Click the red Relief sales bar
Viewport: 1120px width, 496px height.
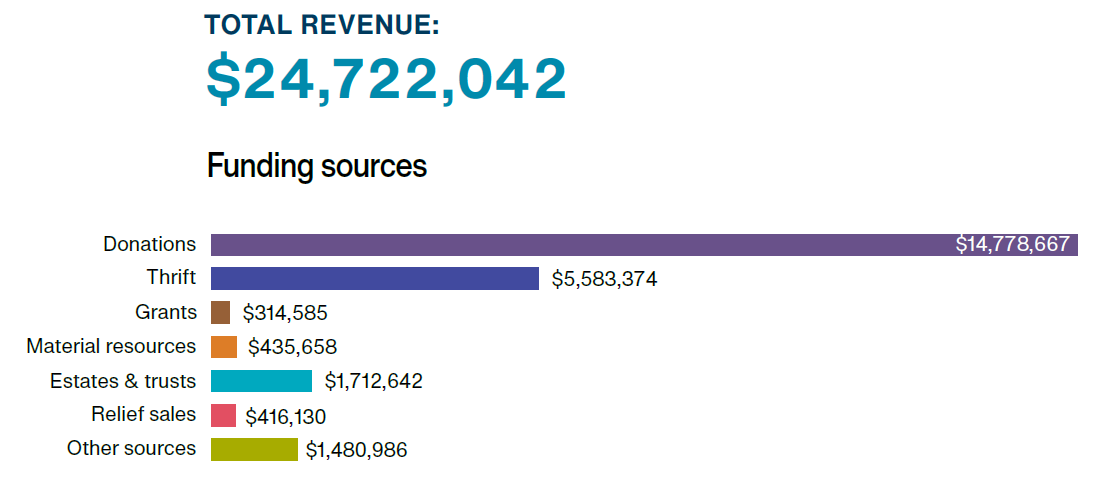tap(223, 415)
